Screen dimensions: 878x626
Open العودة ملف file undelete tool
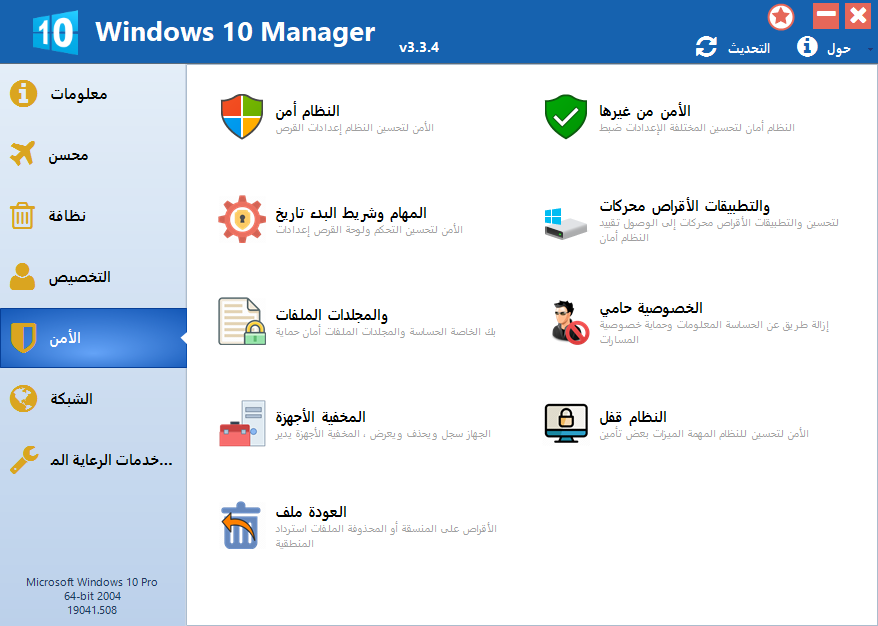311,512
